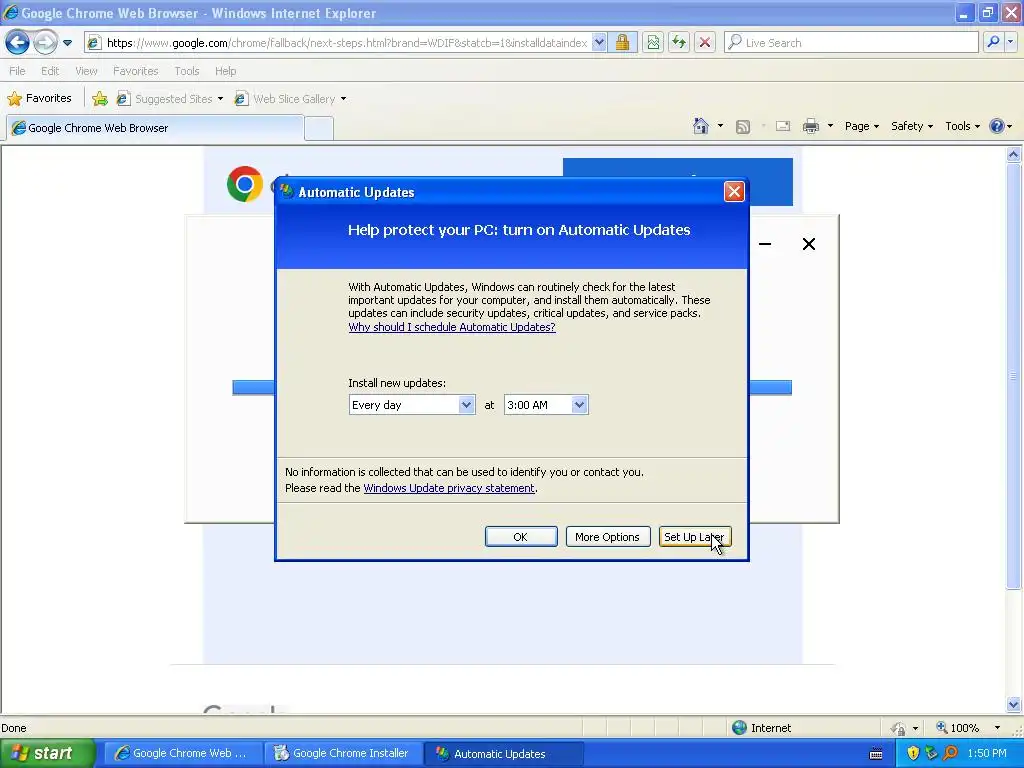The height and width of the screenshot is (768, 1024).
Task: Open the Favorites menu
Action: click(x=135, y=71)
